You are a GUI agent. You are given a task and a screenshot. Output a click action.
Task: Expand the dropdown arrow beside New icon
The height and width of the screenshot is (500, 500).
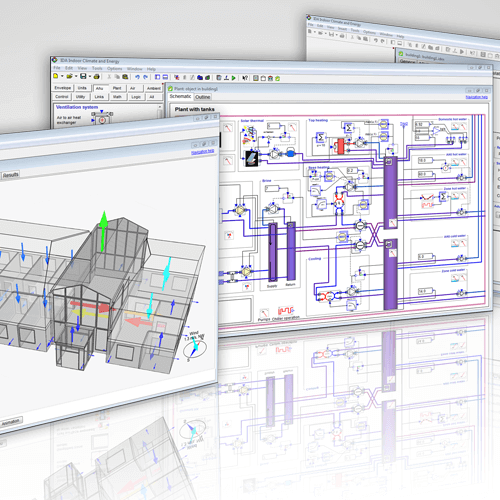[62, 76]
